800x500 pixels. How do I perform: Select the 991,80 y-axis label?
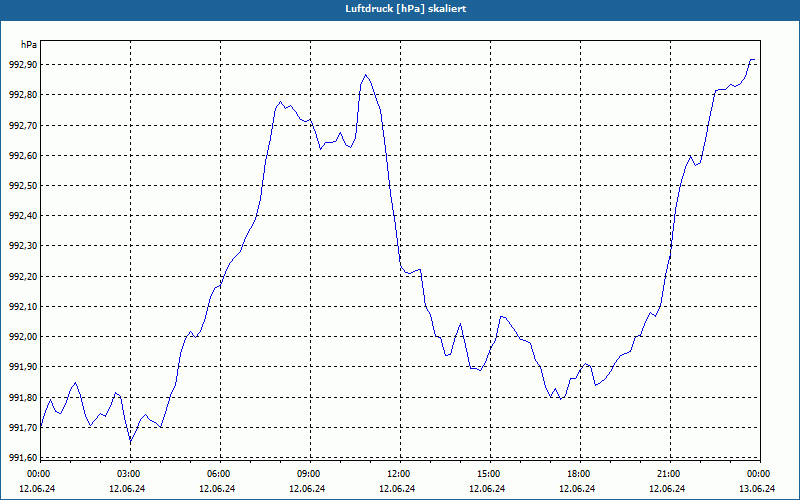pos(23,397)
